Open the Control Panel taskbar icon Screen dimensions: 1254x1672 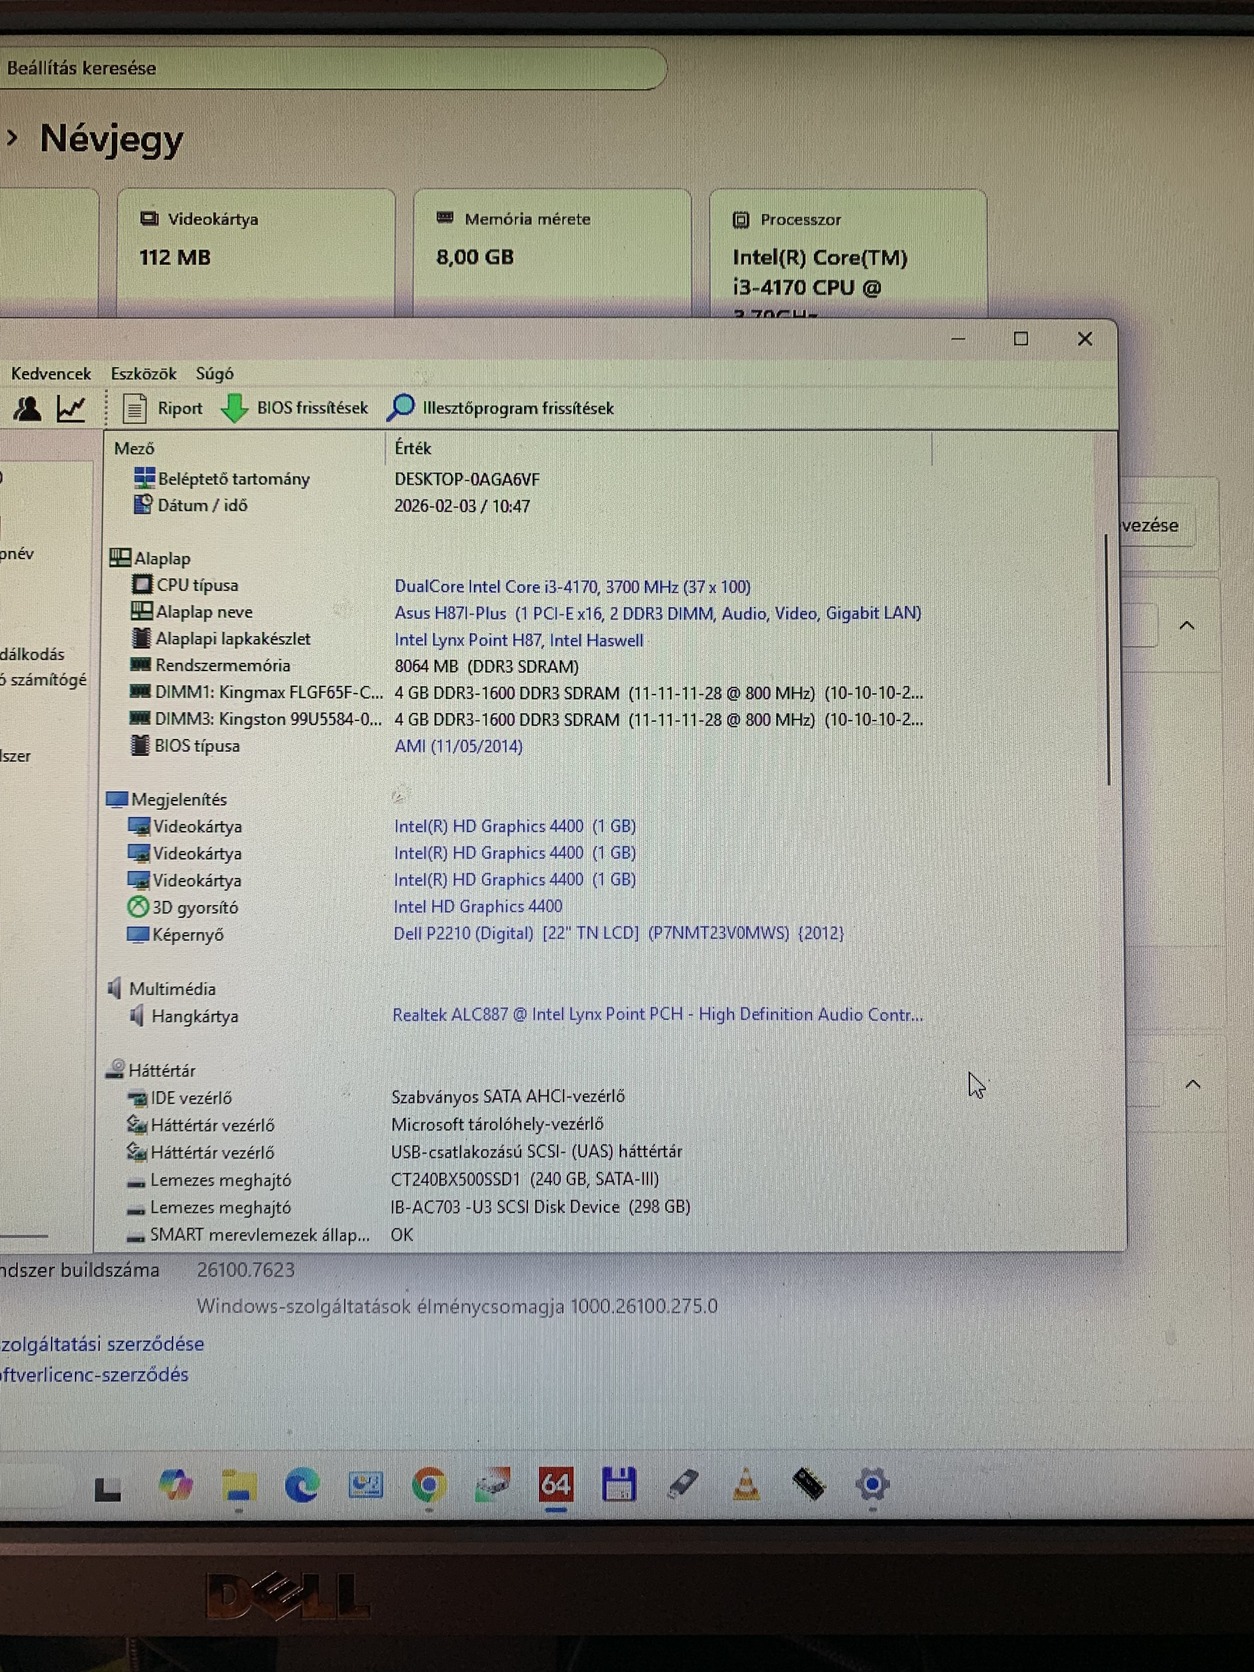(x=365, y=1485)
